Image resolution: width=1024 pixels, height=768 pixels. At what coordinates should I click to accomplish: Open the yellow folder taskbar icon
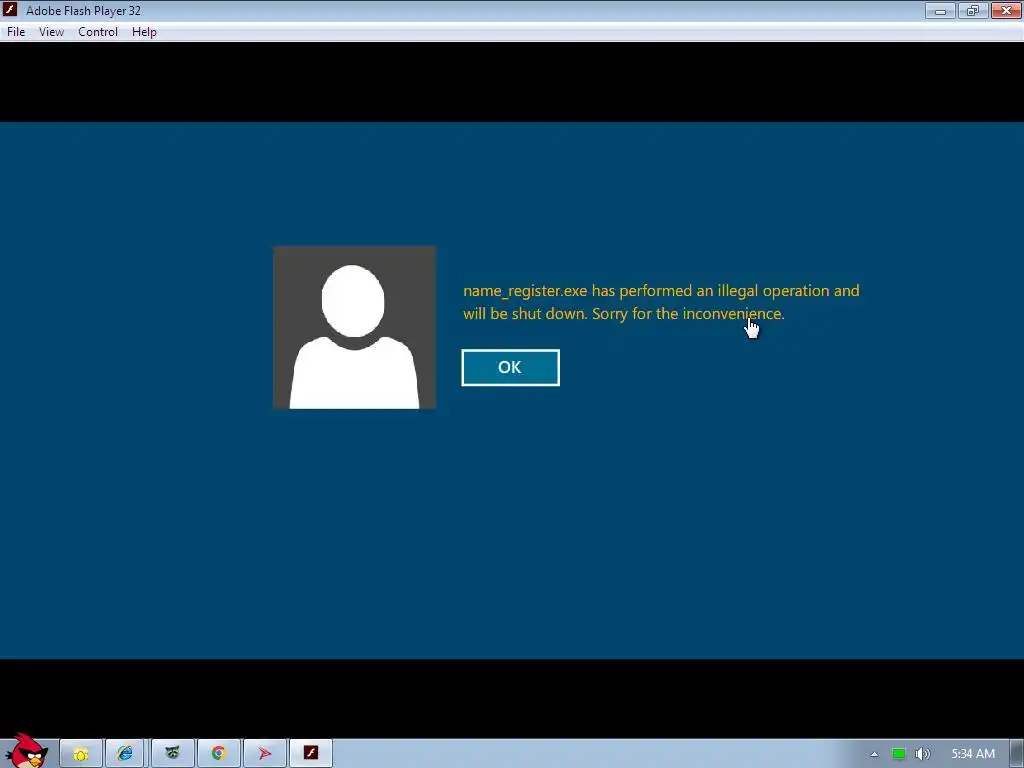(x=81, y=754)
